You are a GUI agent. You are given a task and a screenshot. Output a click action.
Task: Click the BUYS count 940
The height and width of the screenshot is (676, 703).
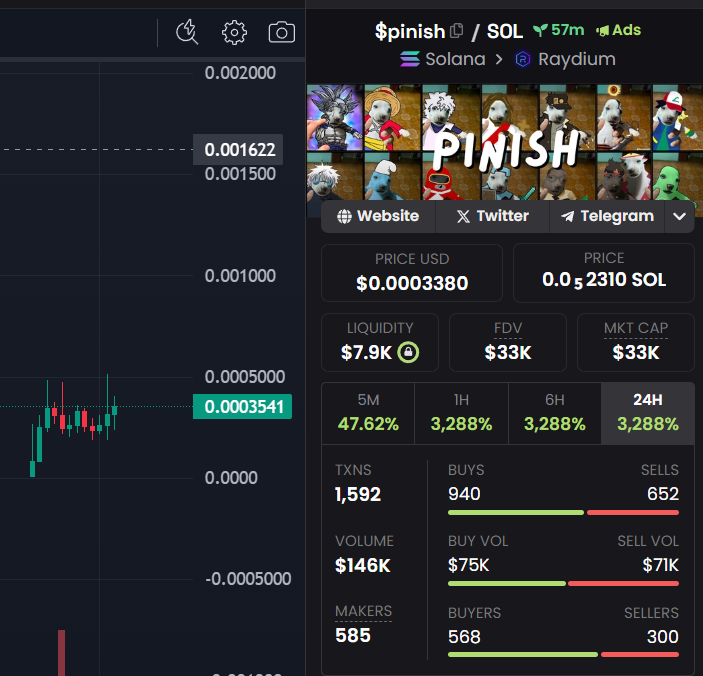pyautogui.click(x=464, y=494)
